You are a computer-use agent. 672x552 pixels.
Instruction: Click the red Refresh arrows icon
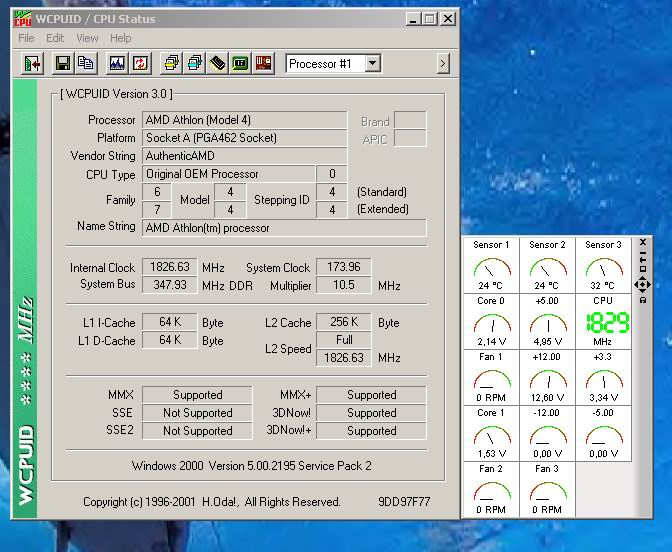pos(140,64)
